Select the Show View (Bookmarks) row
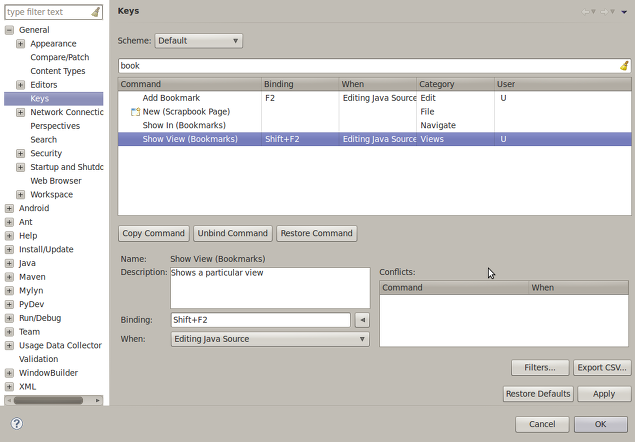The height and width of the screenshot is (442, 635). click(x=375, y=139)
